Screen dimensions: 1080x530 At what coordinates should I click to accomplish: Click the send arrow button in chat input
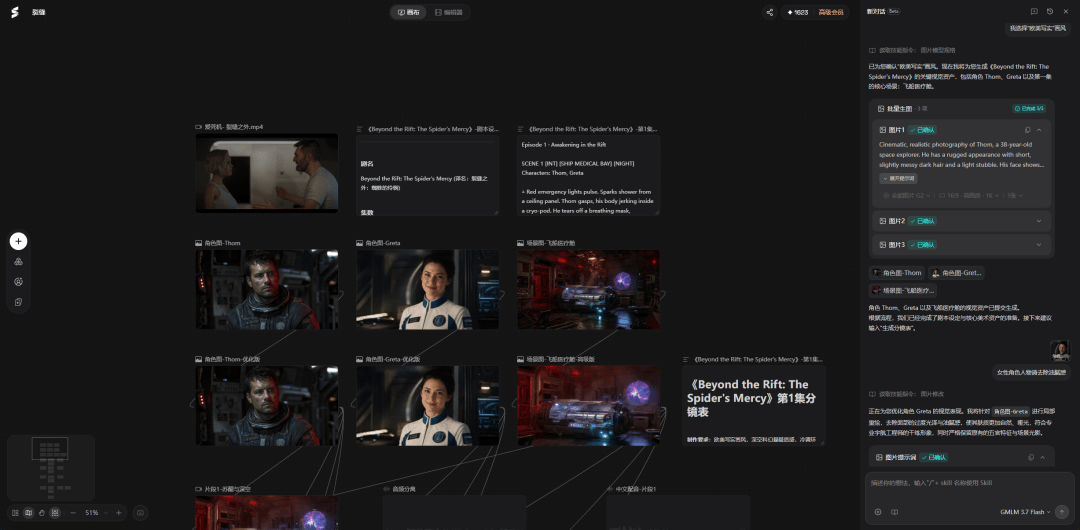(1062, 512)
